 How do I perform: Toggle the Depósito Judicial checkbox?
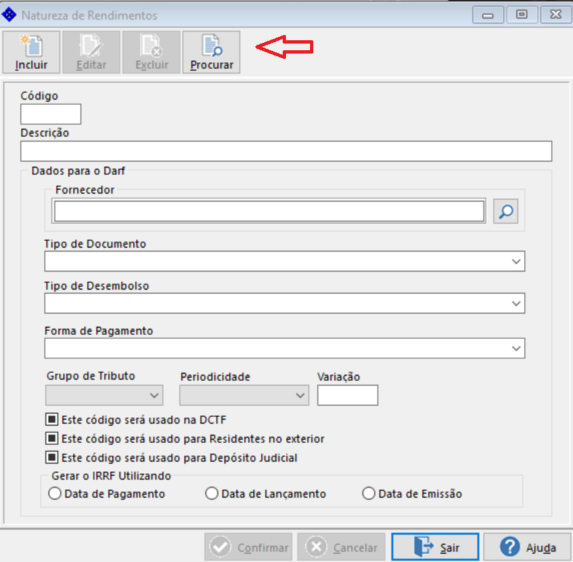tap(52, 457)
